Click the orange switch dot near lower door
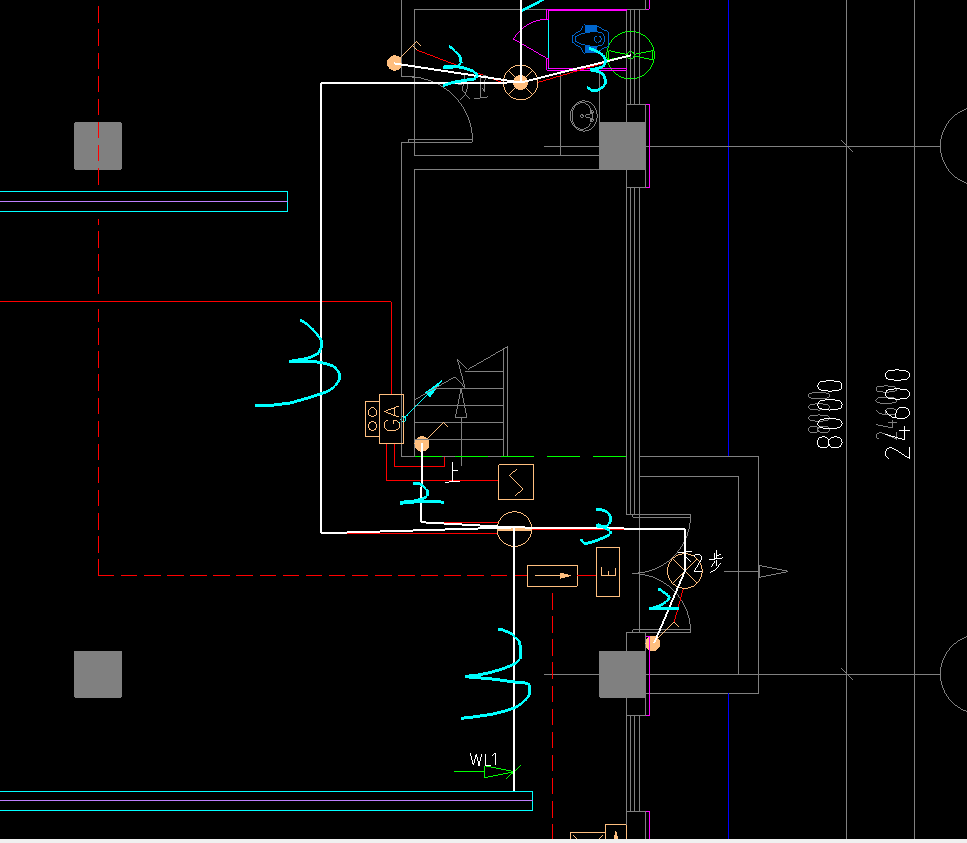 (x=652, y=644)
